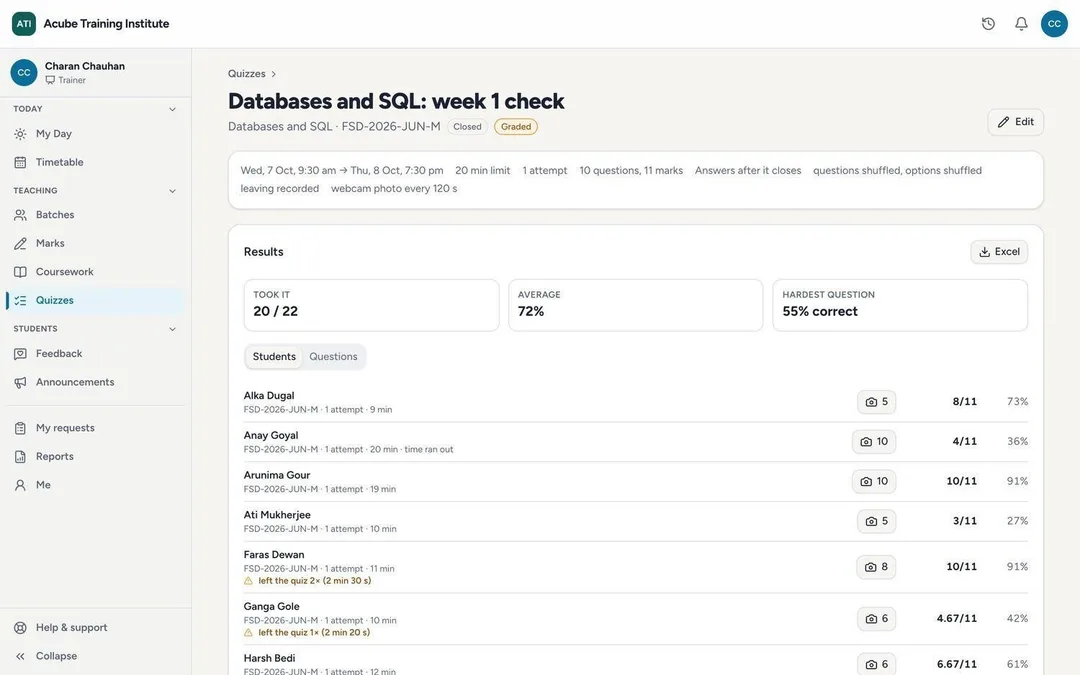
Task: Click the Charan Chauhan profile card
Action: (95, 72)
